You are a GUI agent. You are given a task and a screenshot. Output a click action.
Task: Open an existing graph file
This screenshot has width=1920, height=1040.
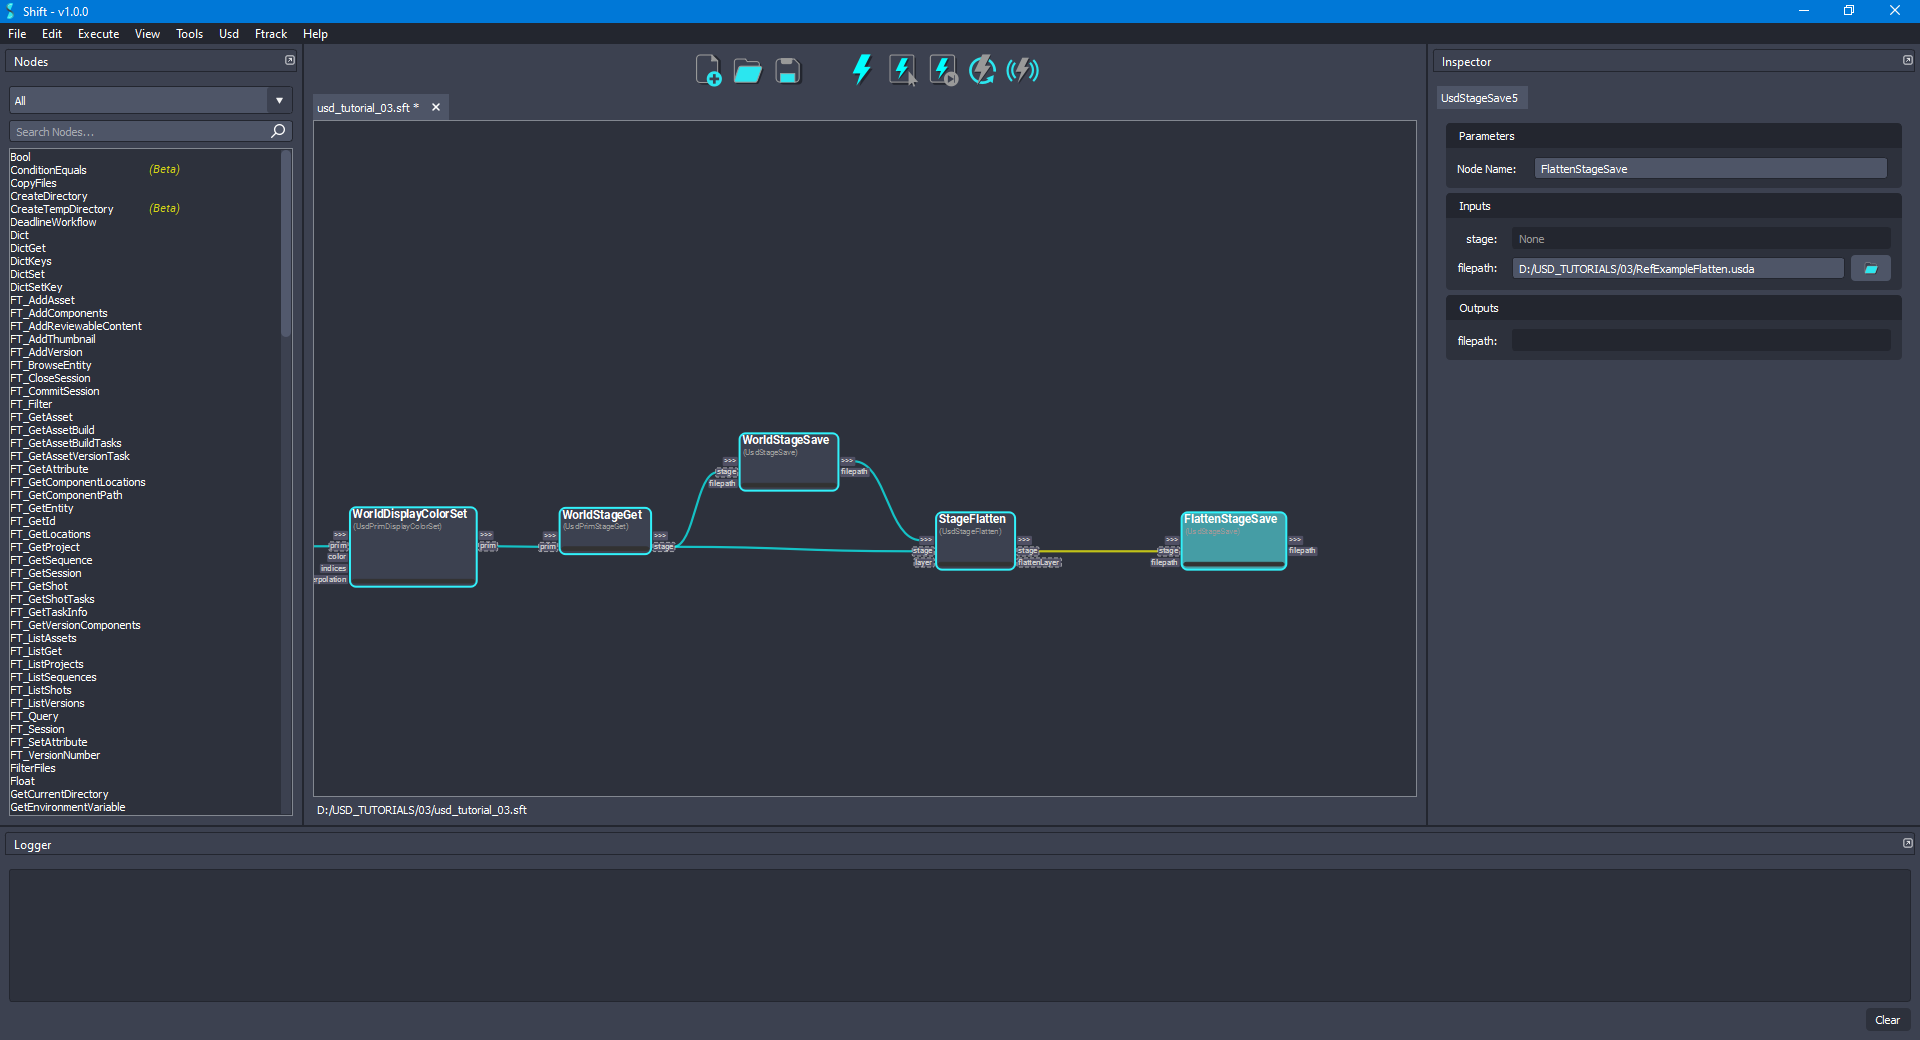[747, 70]
